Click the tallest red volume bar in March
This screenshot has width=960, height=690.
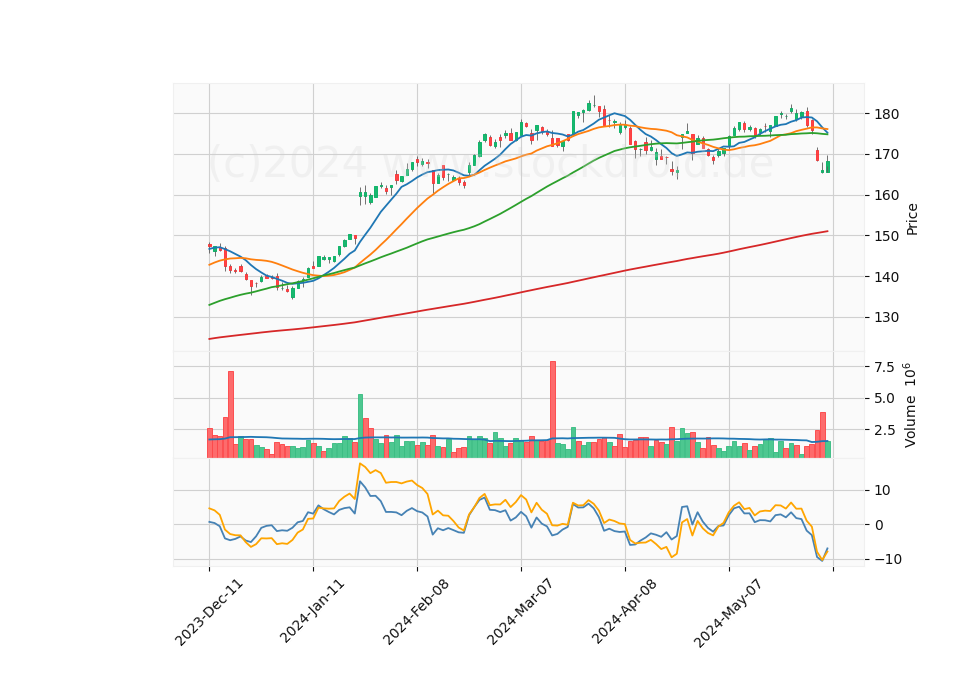[553, 410]
